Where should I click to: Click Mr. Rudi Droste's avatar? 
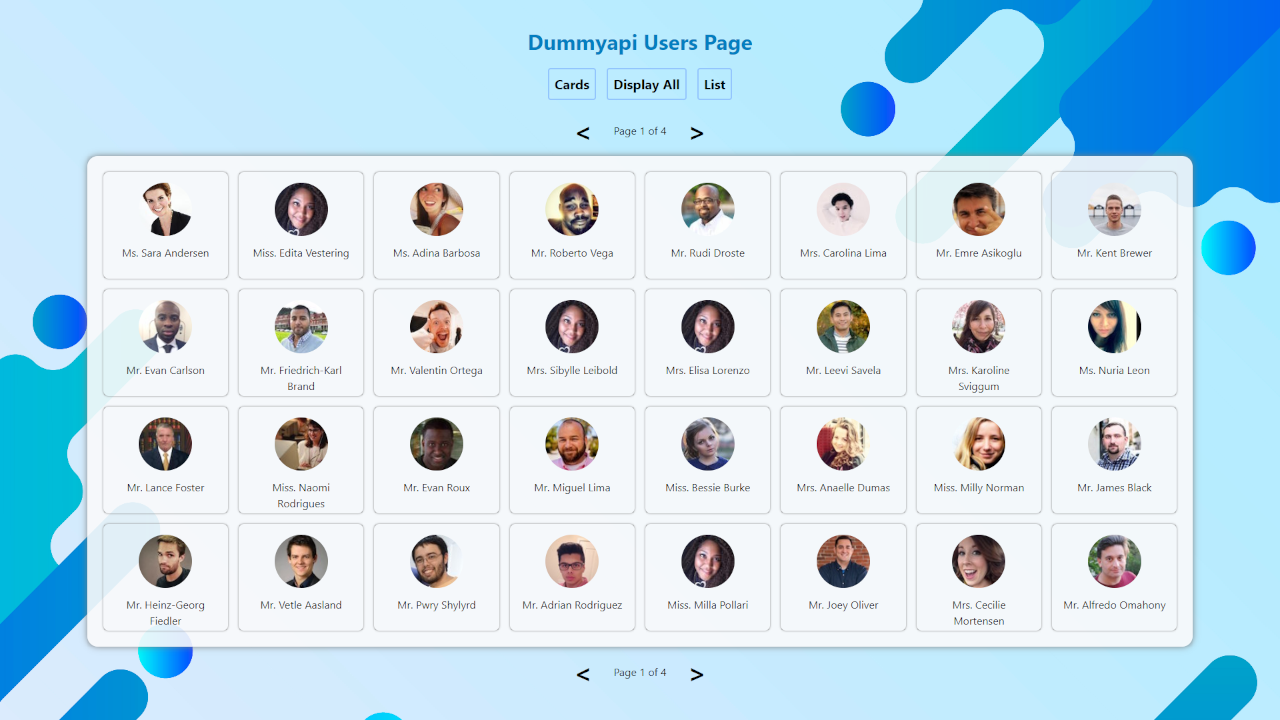click(708, 209)
